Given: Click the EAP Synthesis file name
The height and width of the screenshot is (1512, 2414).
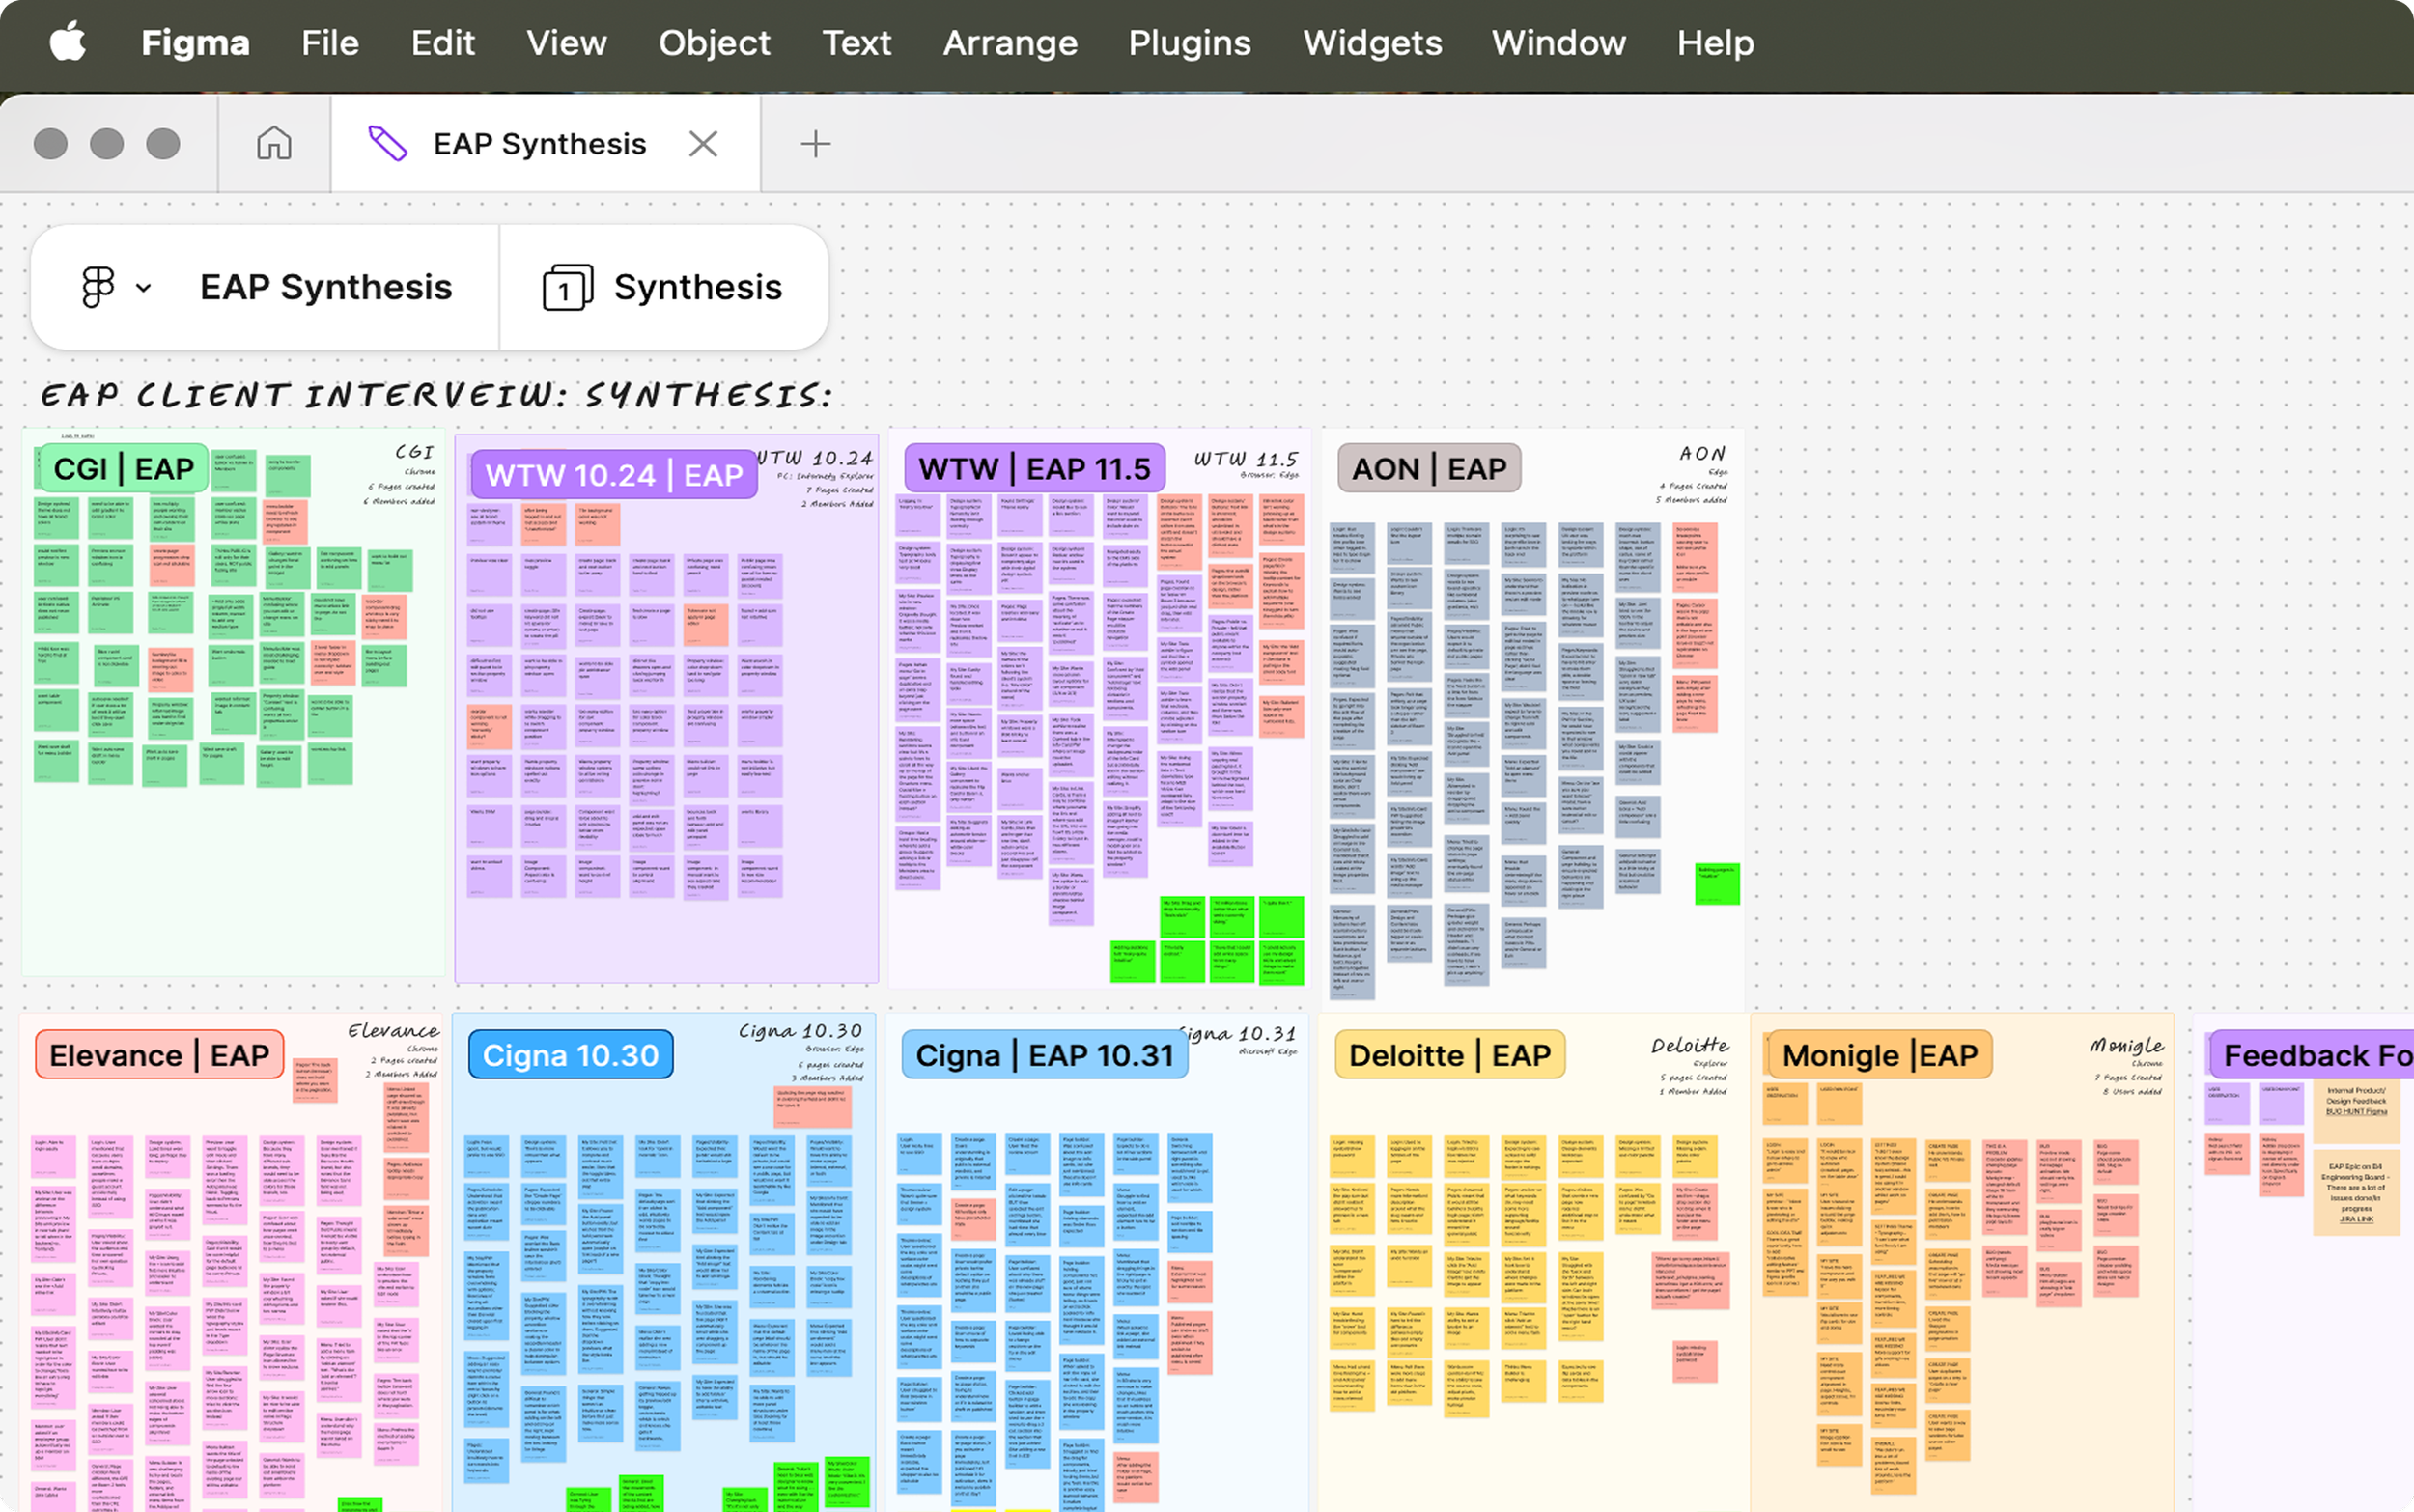Looking at the screenshot, I should coord(326,288).
